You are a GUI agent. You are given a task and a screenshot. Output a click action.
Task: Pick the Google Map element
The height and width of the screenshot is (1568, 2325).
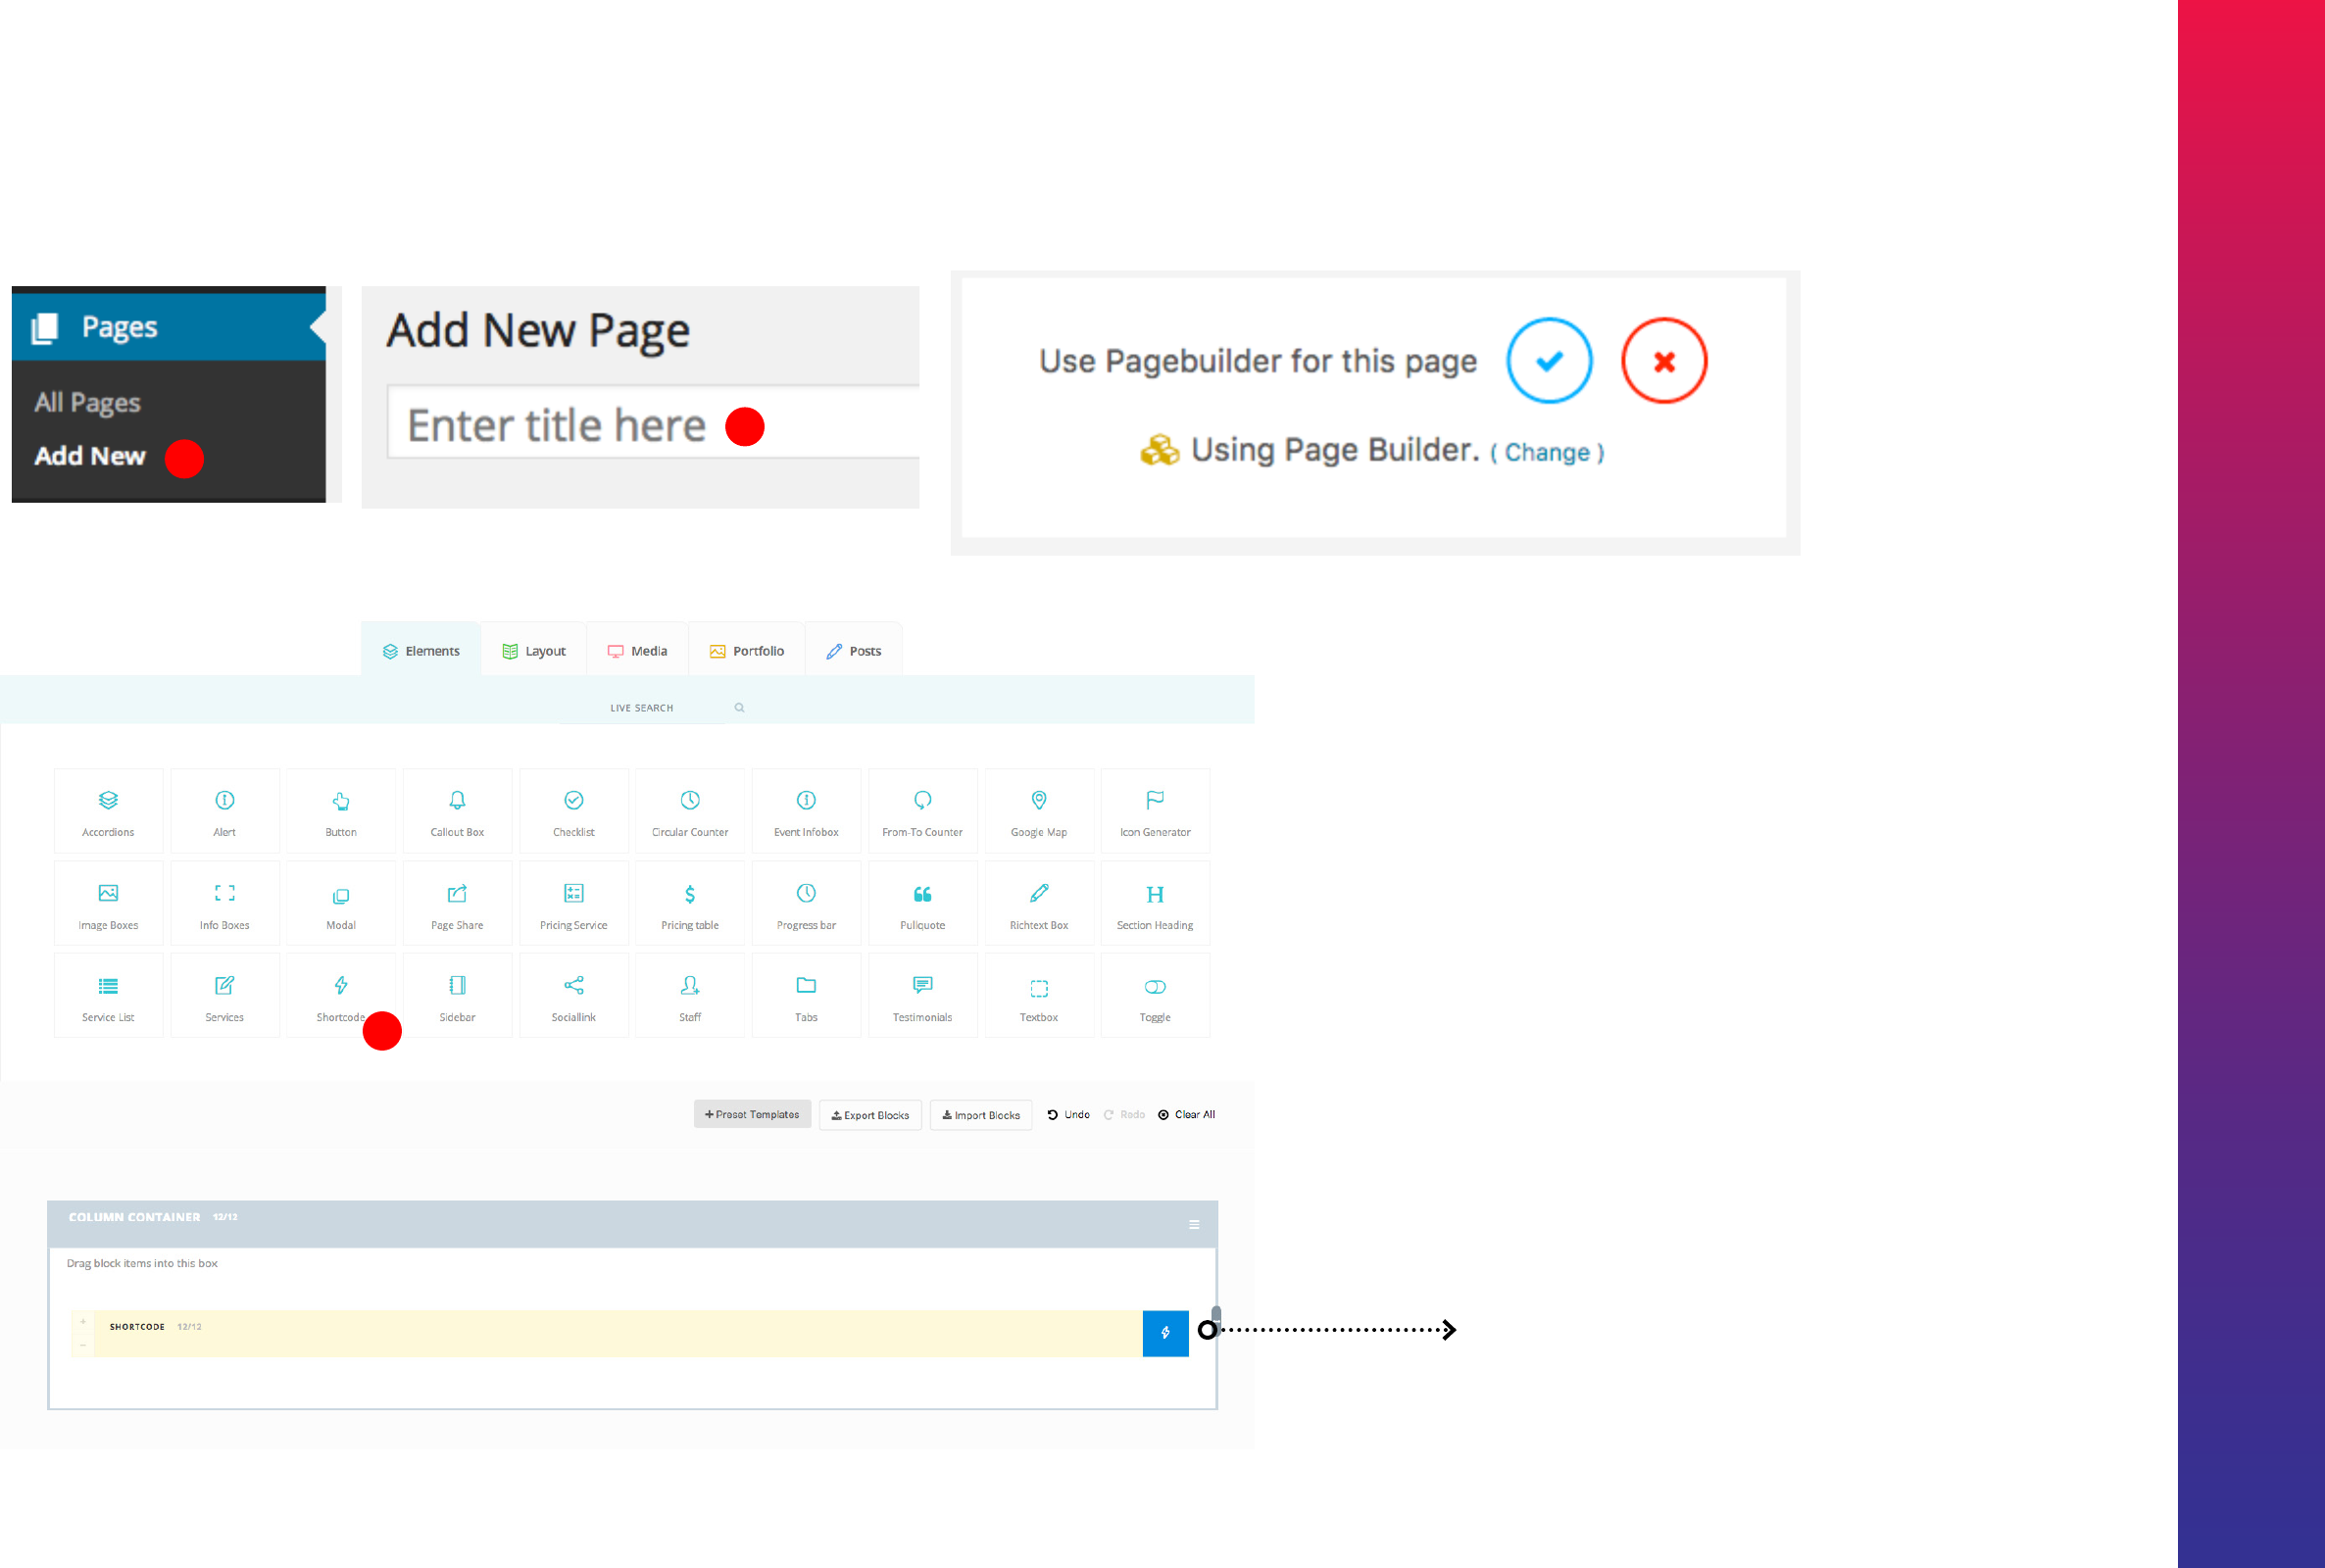pyautogui.click(x=1039, y=811)
